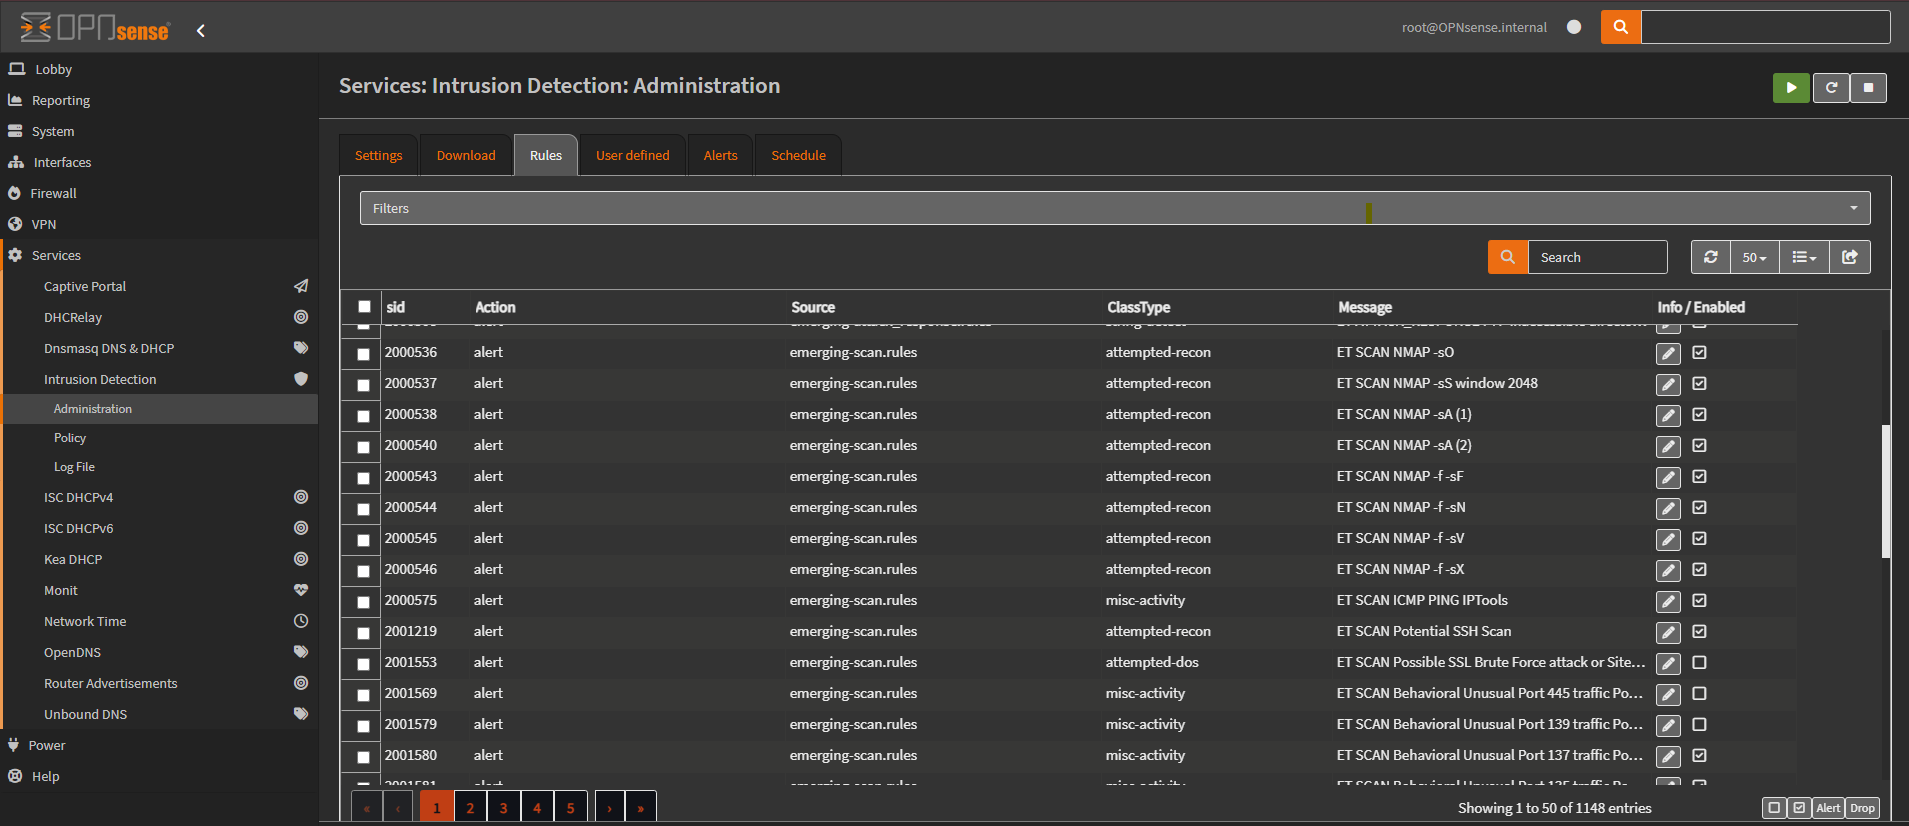
Task: Open the 50 rows-per-page dropdown
Action: point(1754,257)
